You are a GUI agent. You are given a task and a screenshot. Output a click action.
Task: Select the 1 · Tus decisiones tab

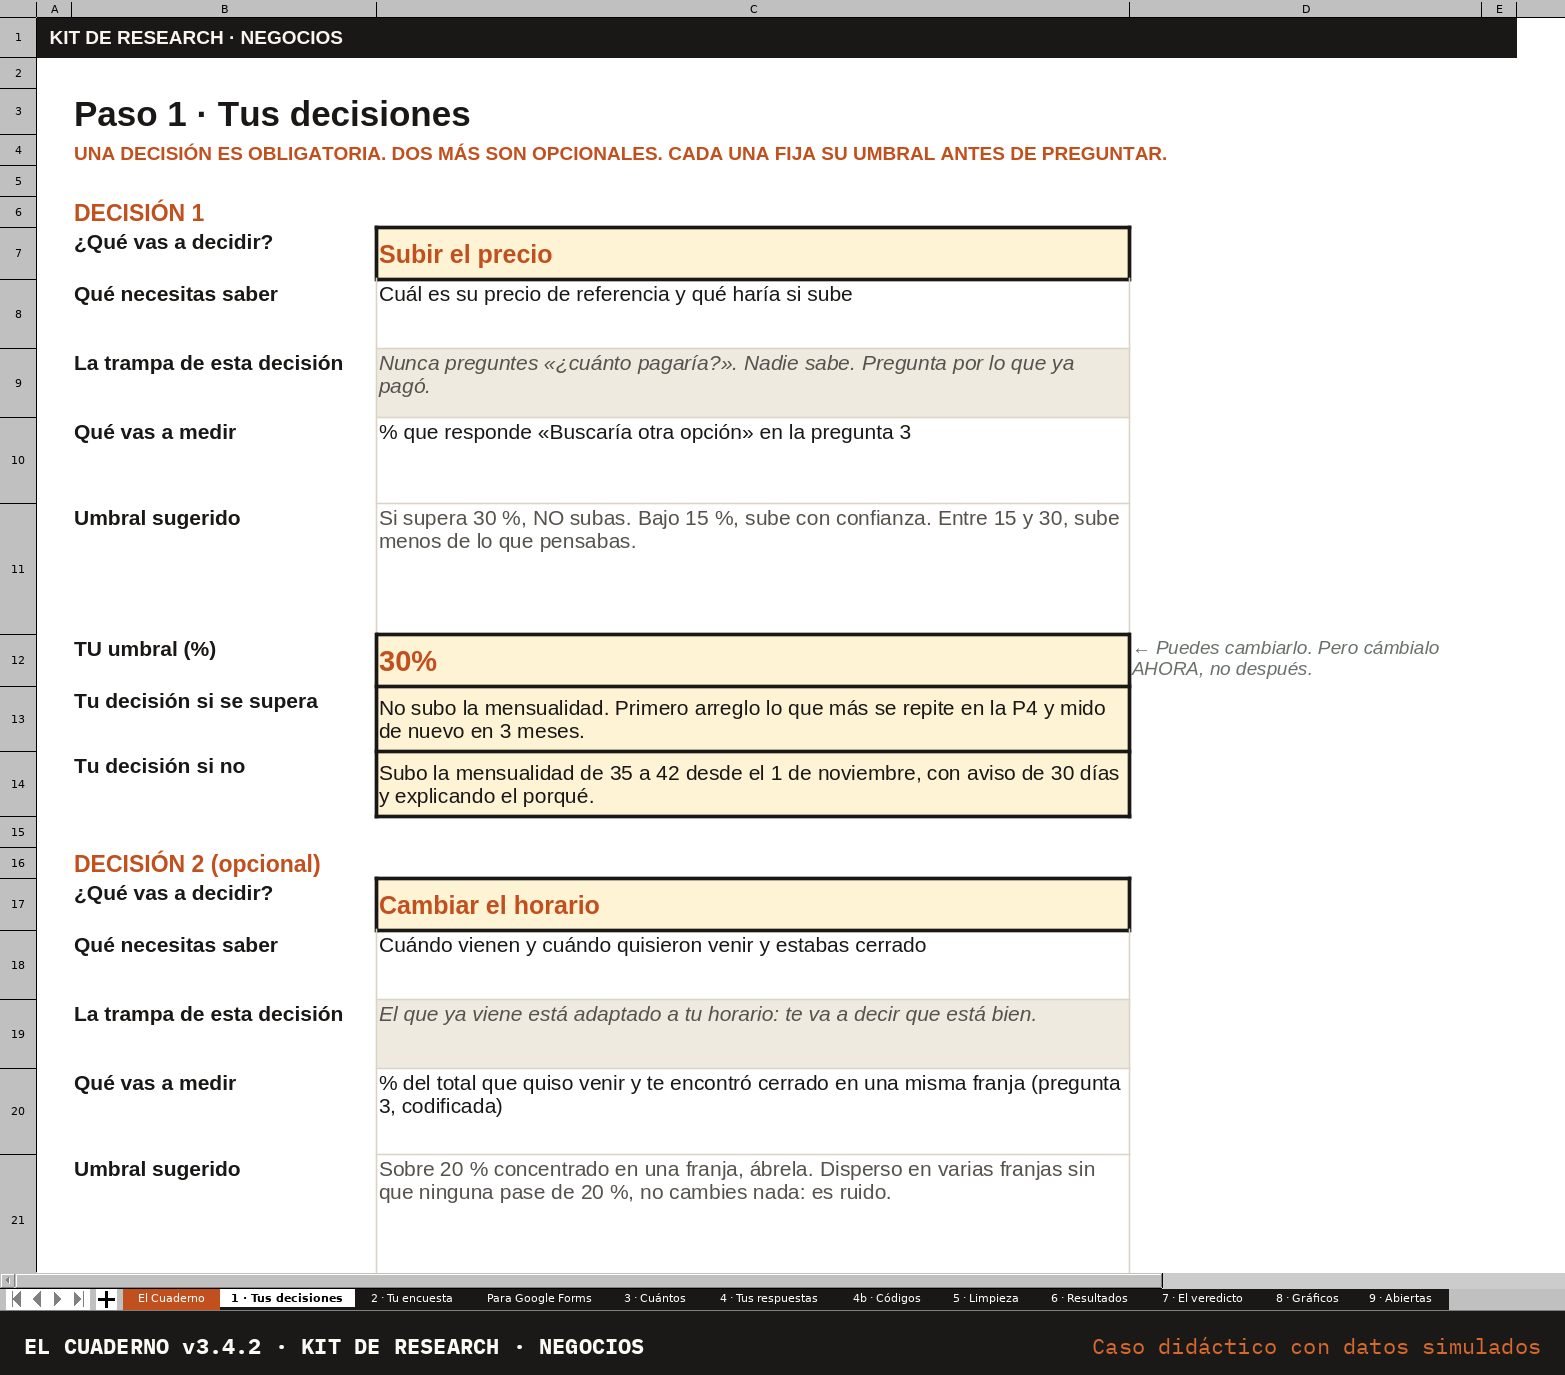[287, 1299]
